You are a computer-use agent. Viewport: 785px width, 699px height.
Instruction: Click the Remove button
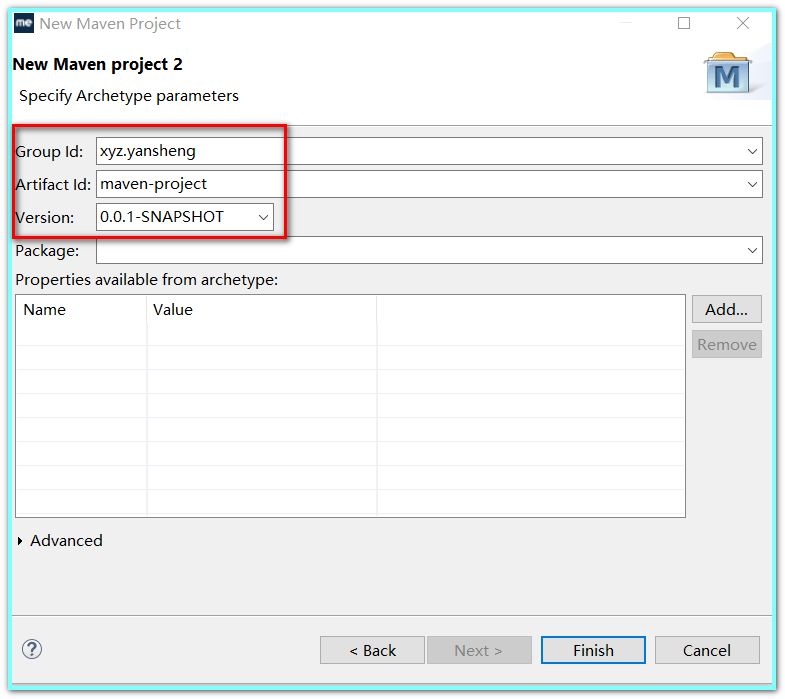point(727,344)
